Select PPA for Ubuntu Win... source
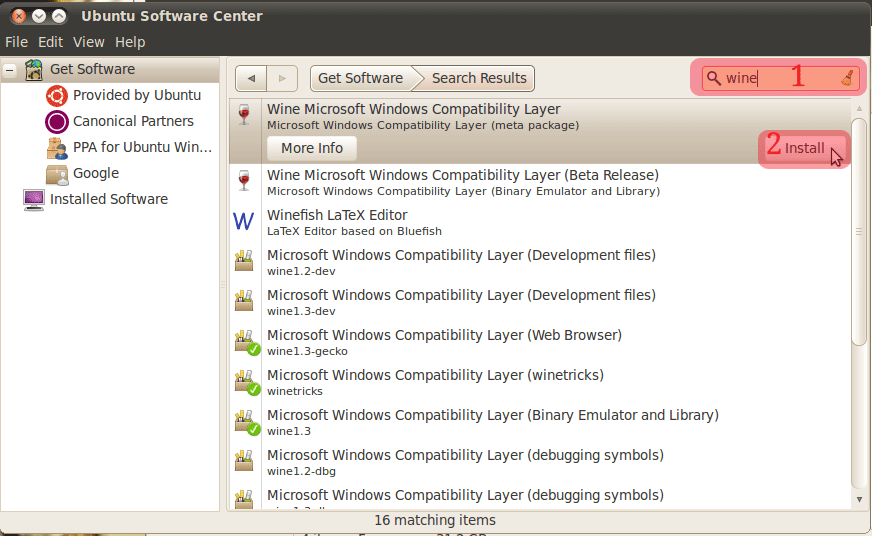The width and height of the screenshot is (872, 536). click(142, 147)
